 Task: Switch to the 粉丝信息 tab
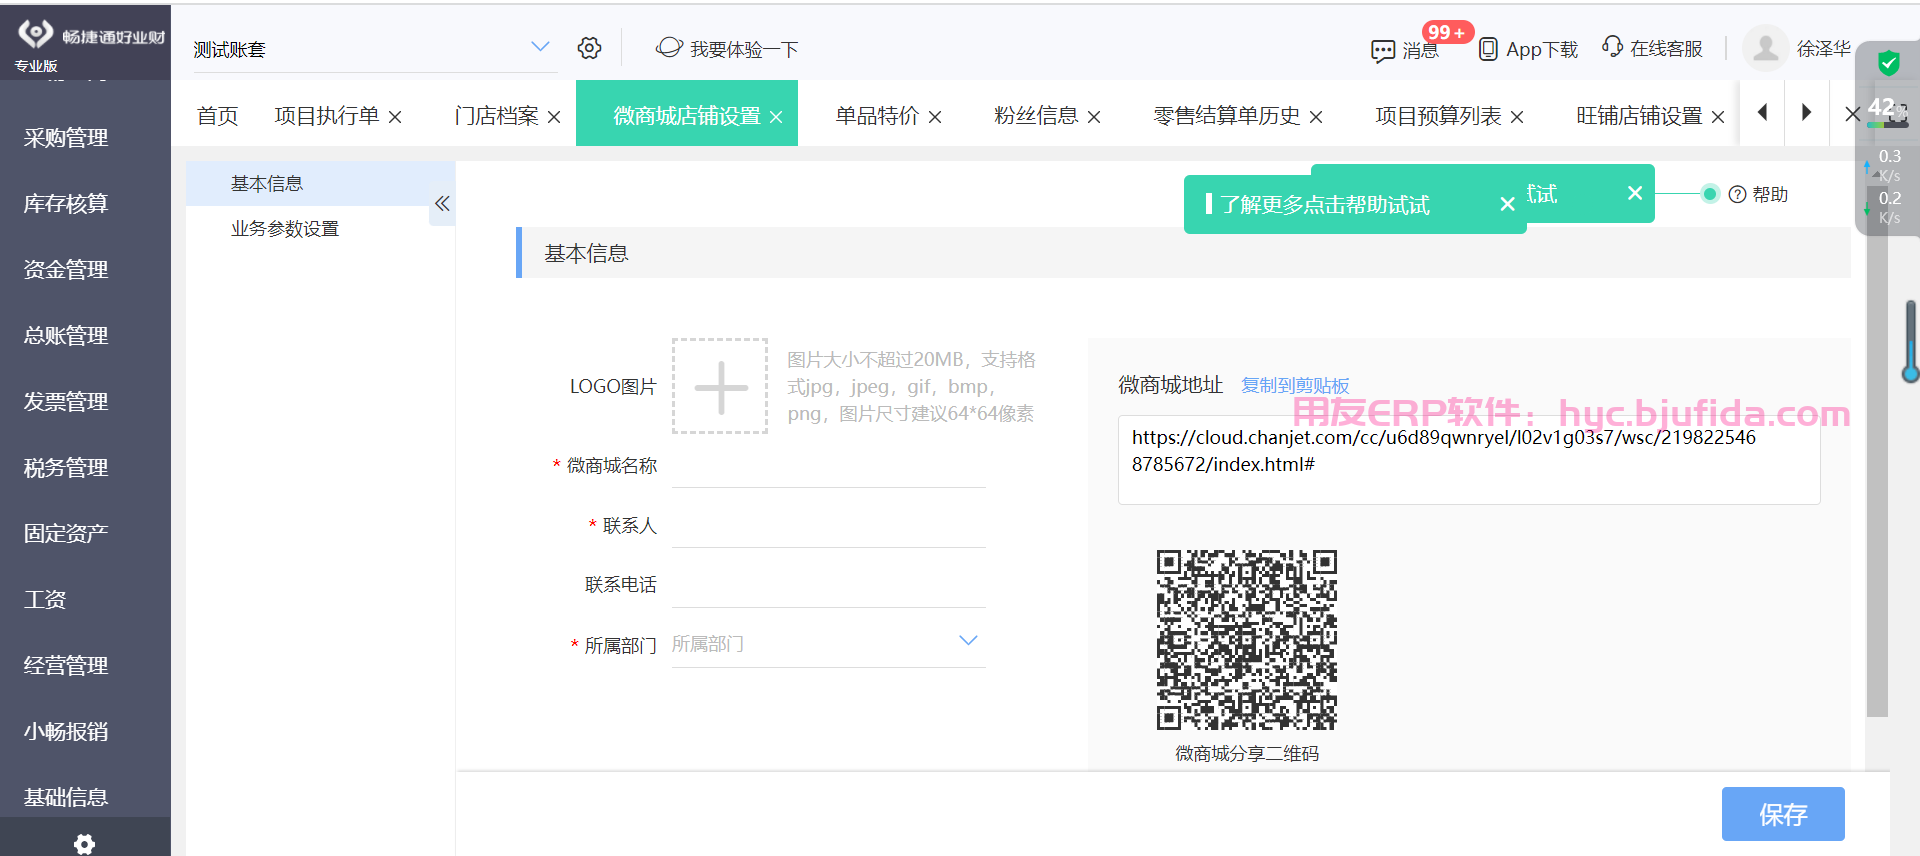1036,116
